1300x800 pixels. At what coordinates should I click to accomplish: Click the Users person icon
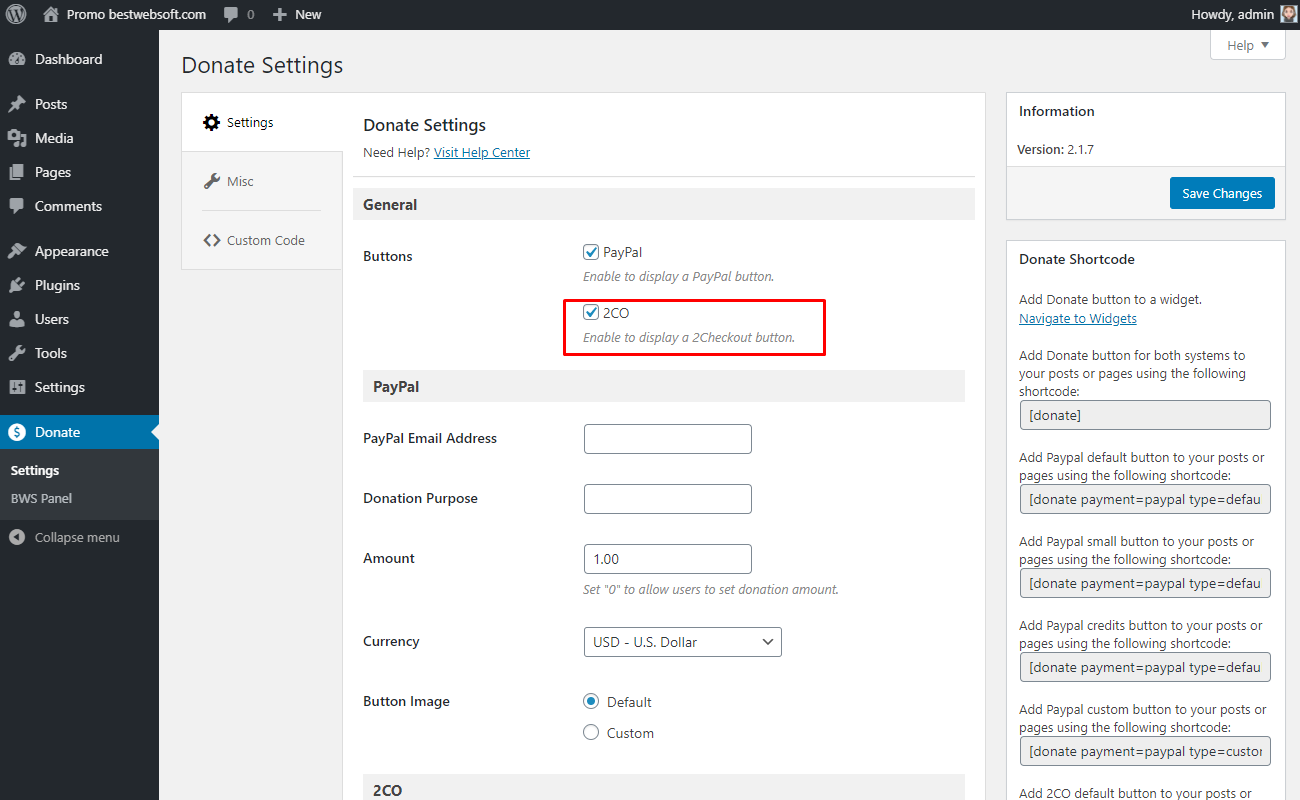17,319
